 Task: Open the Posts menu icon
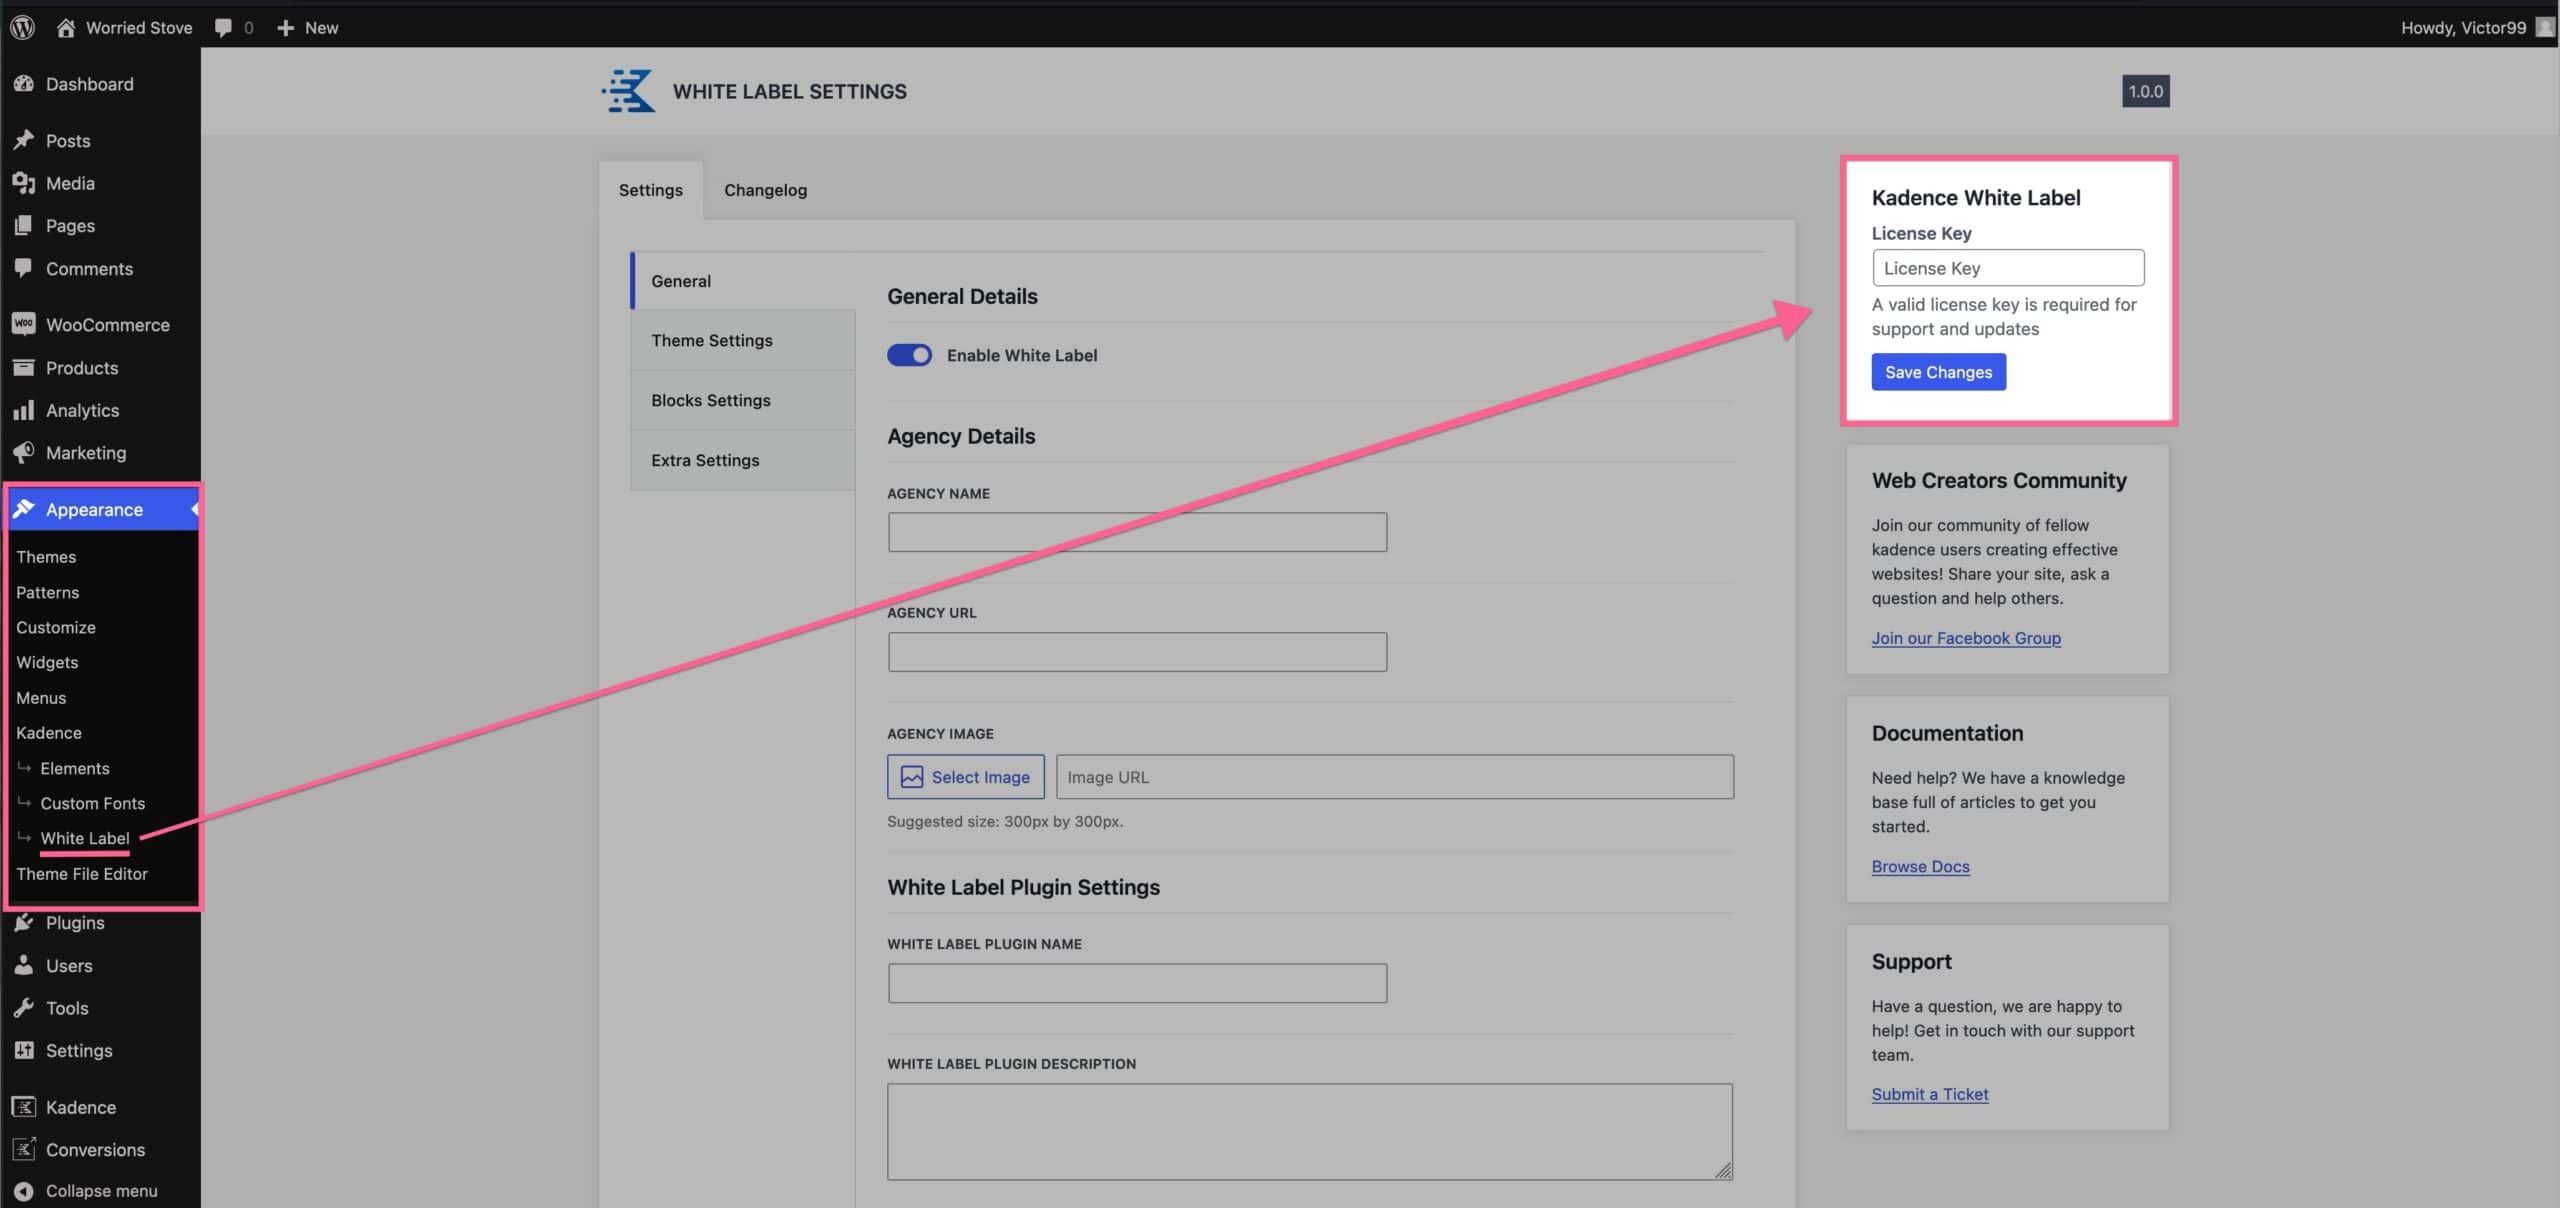pos(24,140)
